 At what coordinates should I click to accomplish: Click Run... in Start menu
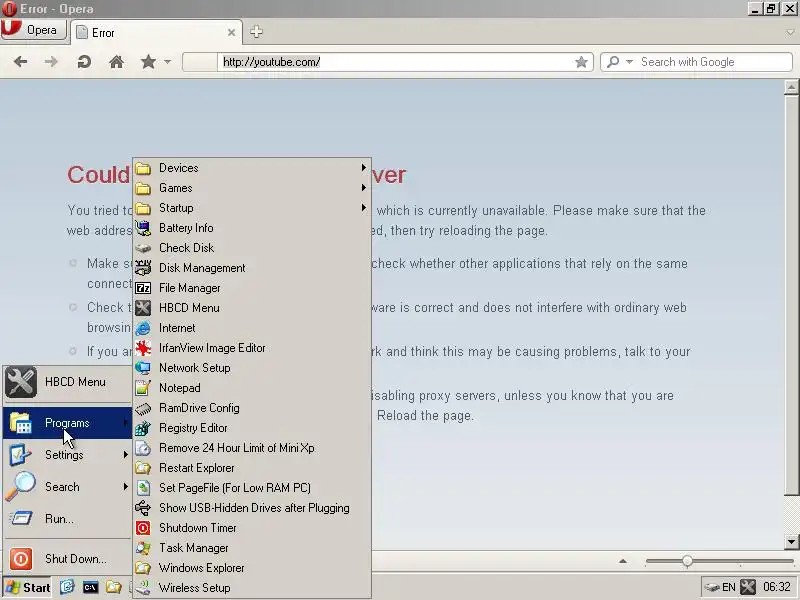pyautogui.click(x=67, y=519)
